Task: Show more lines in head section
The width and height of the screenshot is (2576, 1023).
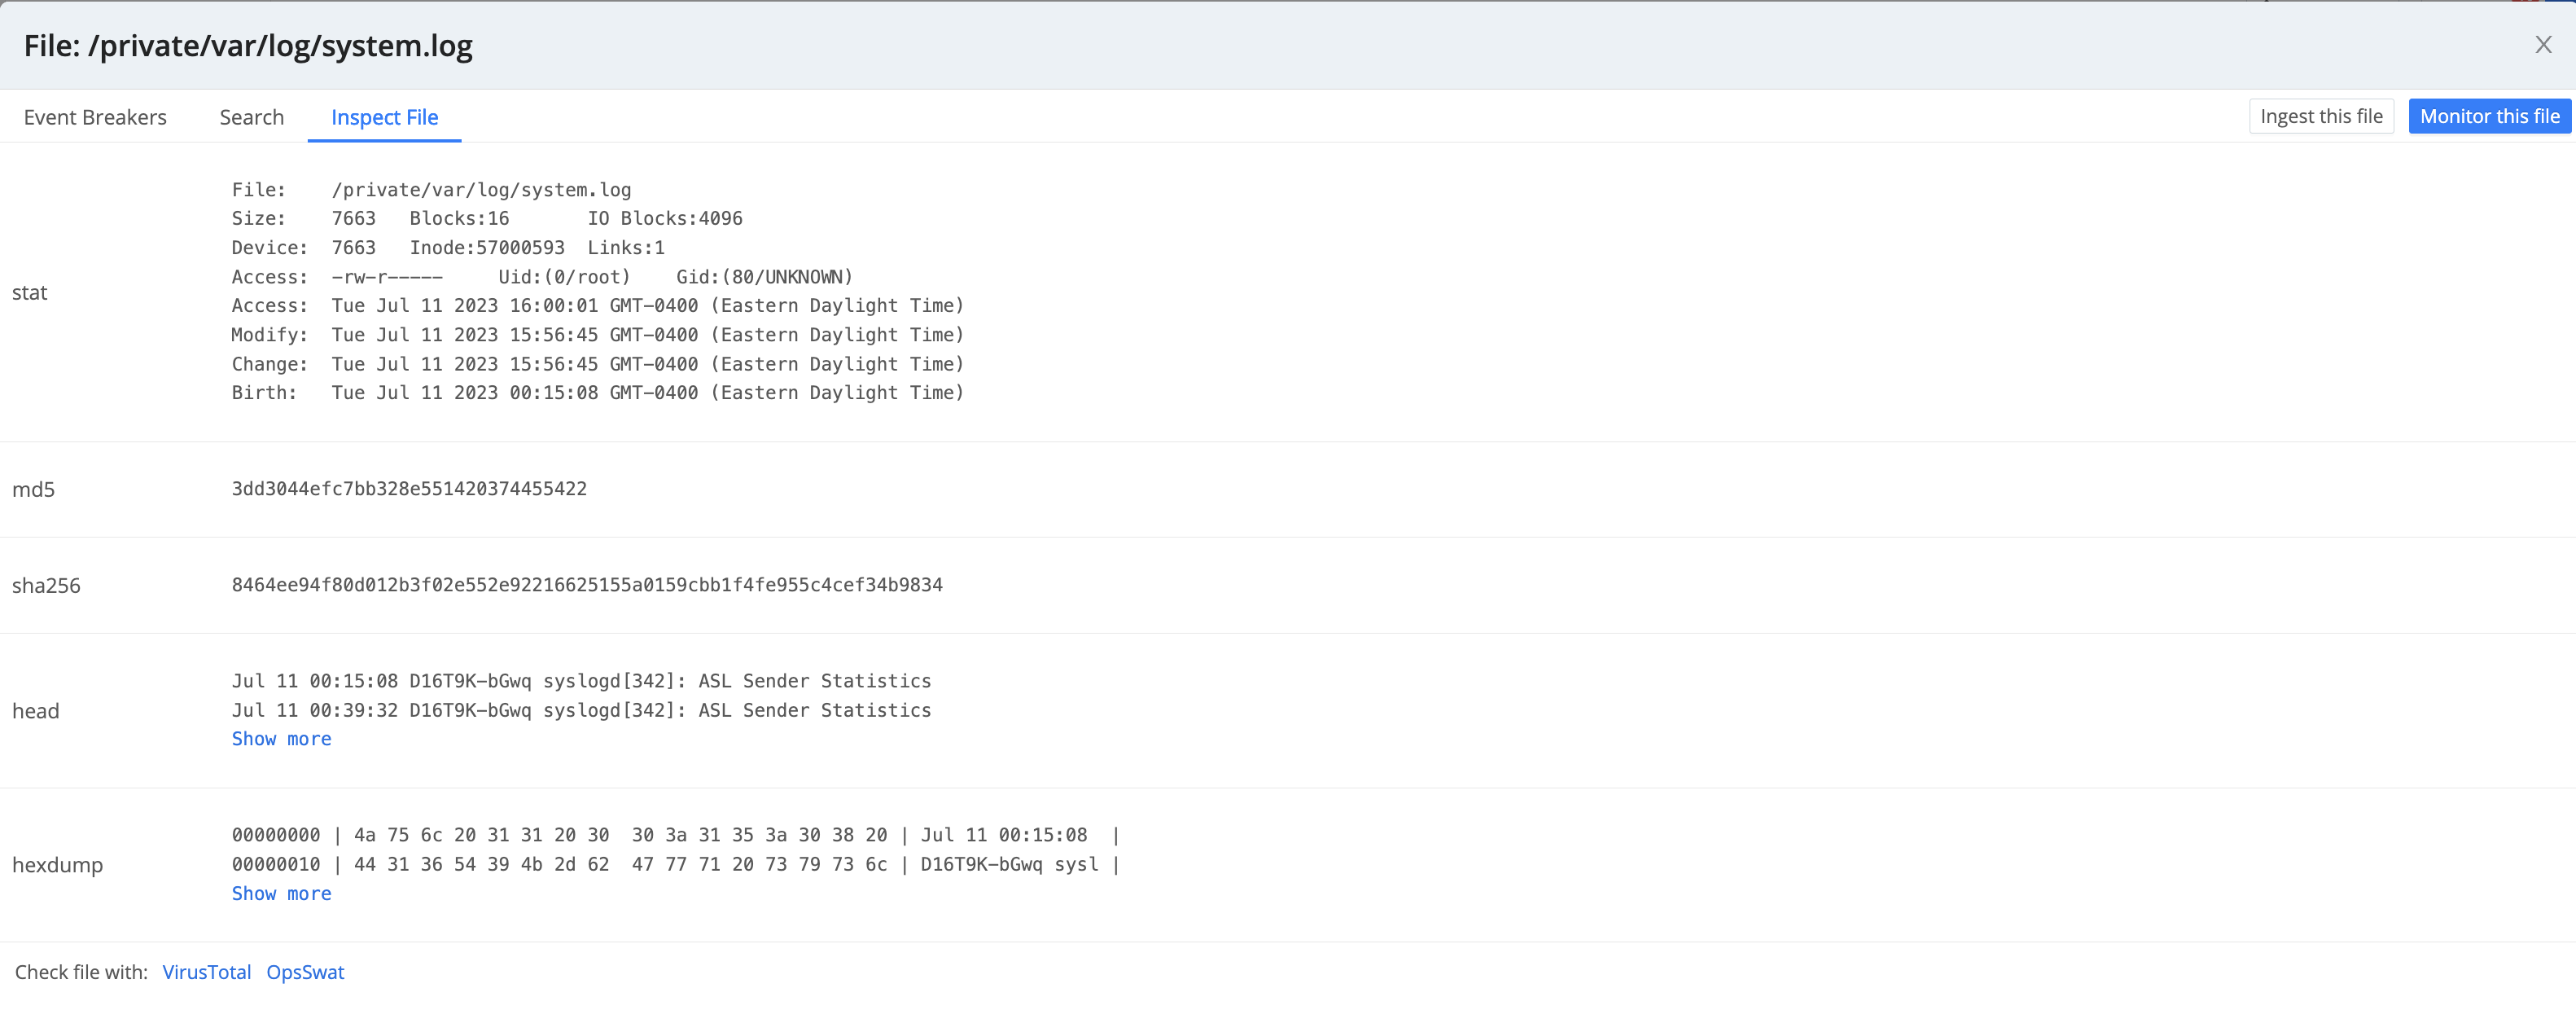Action: [281, 738]
